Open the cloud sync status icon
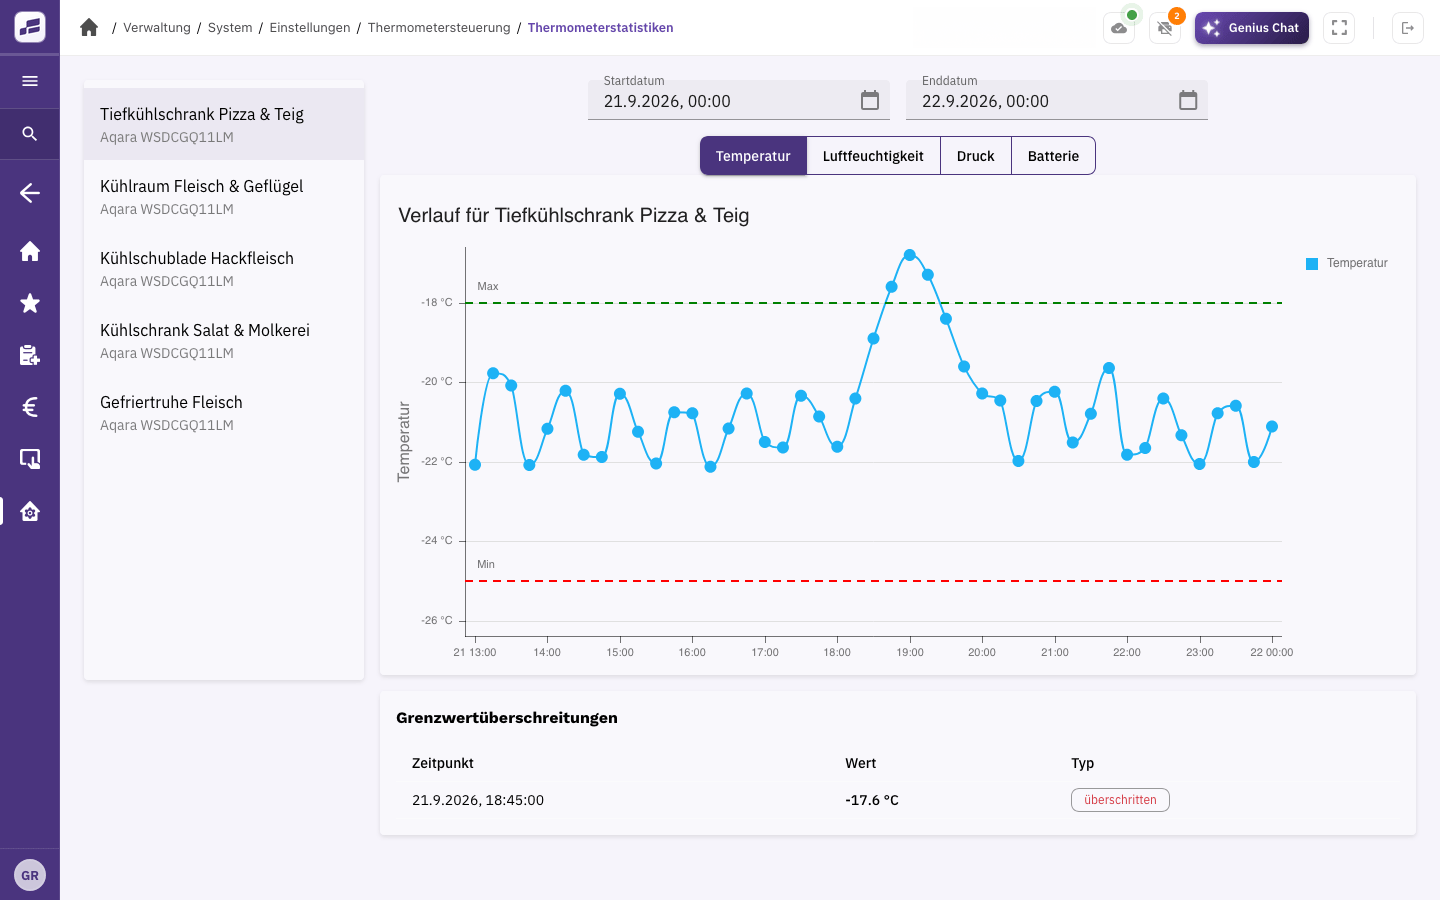 [1119, 28]
